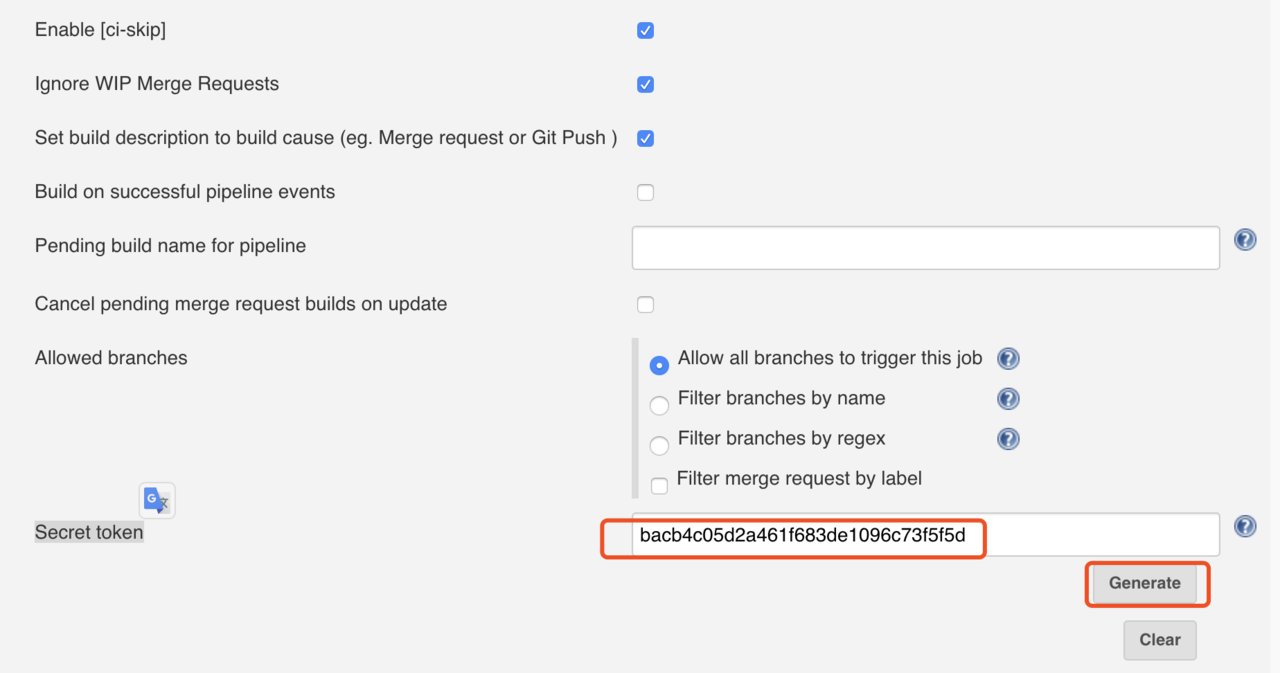Image resolution: width=1280 pixels, height=673 pixels.
Task: Click the Google Translate icon
Action: tap(157, 500)
